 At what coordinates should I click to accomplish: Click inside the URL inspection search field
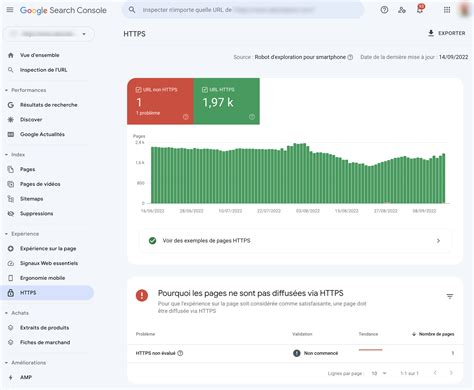click(x=243, y=10)
